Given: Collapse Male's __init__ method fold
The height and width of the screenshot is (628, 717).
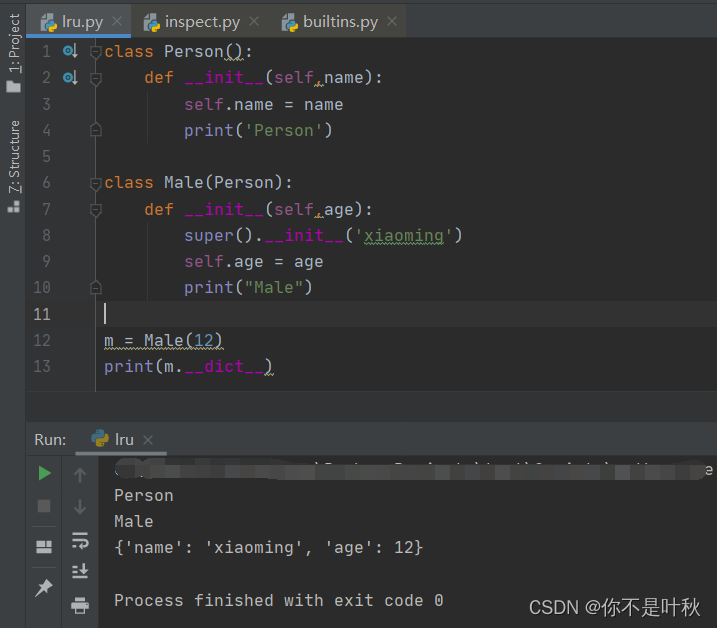Looking at the screenshot, I should tap(96, 210).
